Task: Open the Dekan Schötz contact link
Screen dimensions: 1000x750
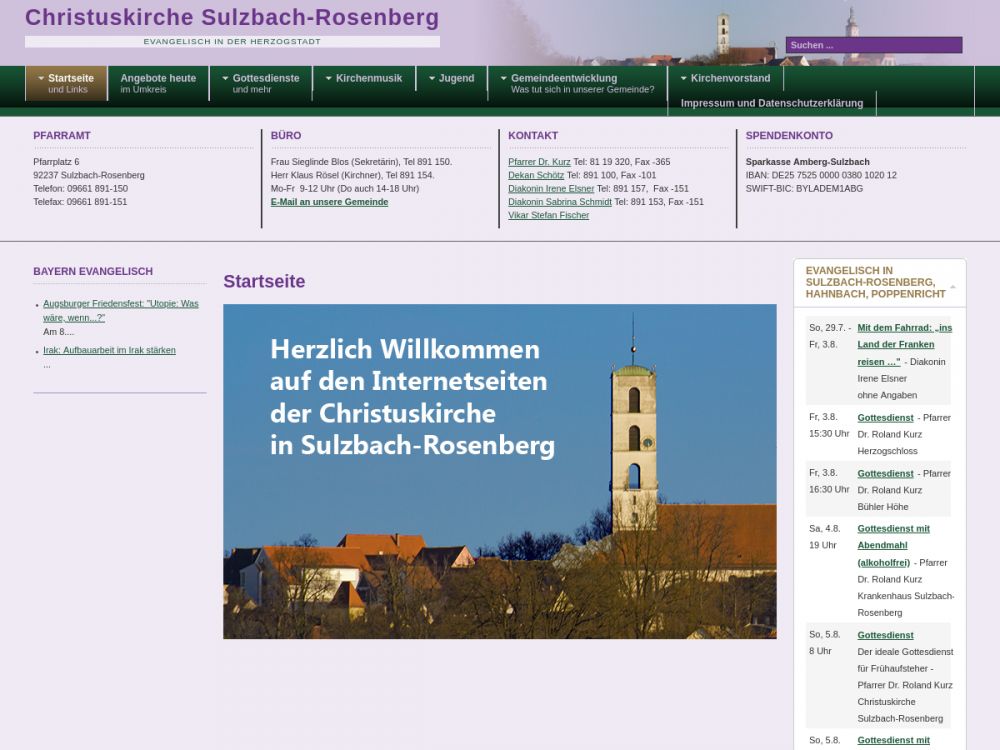Action: [x=536, y=175]
